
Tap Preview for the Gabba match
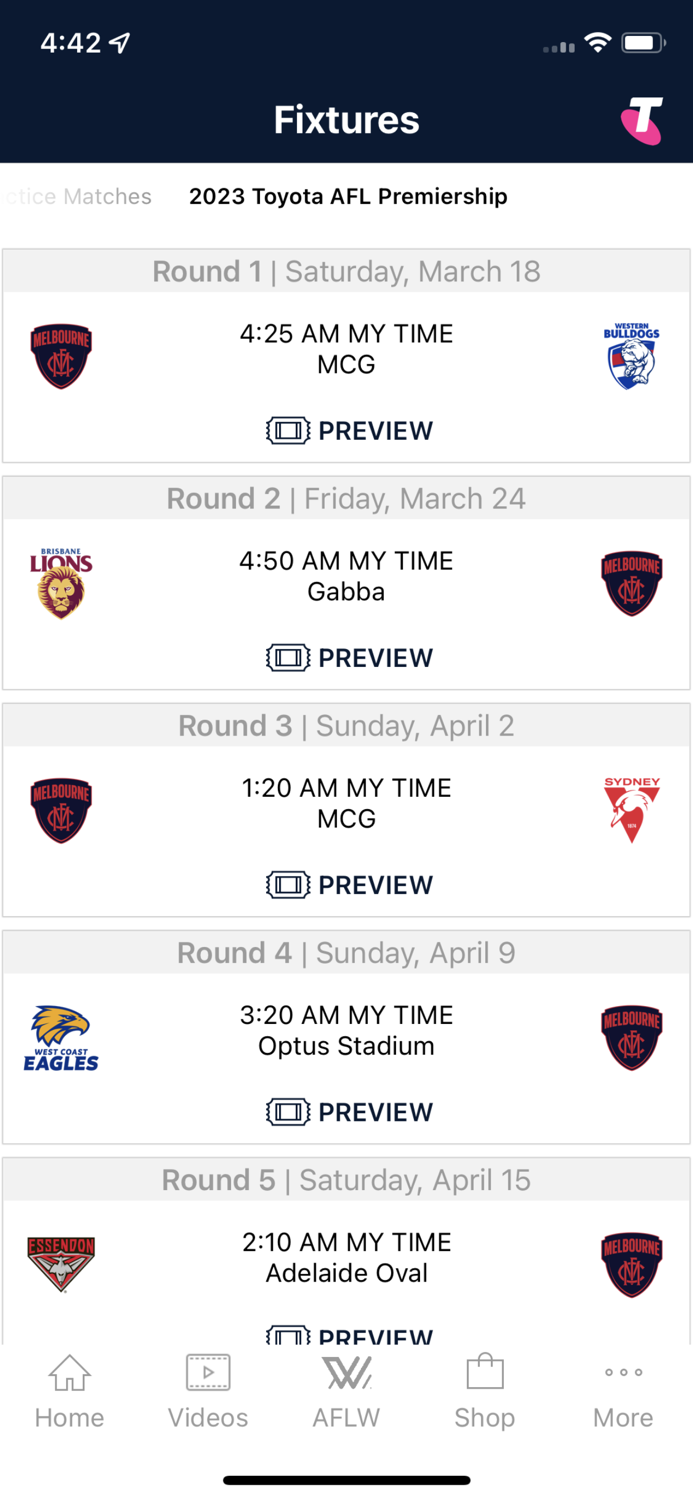[348, 658]
